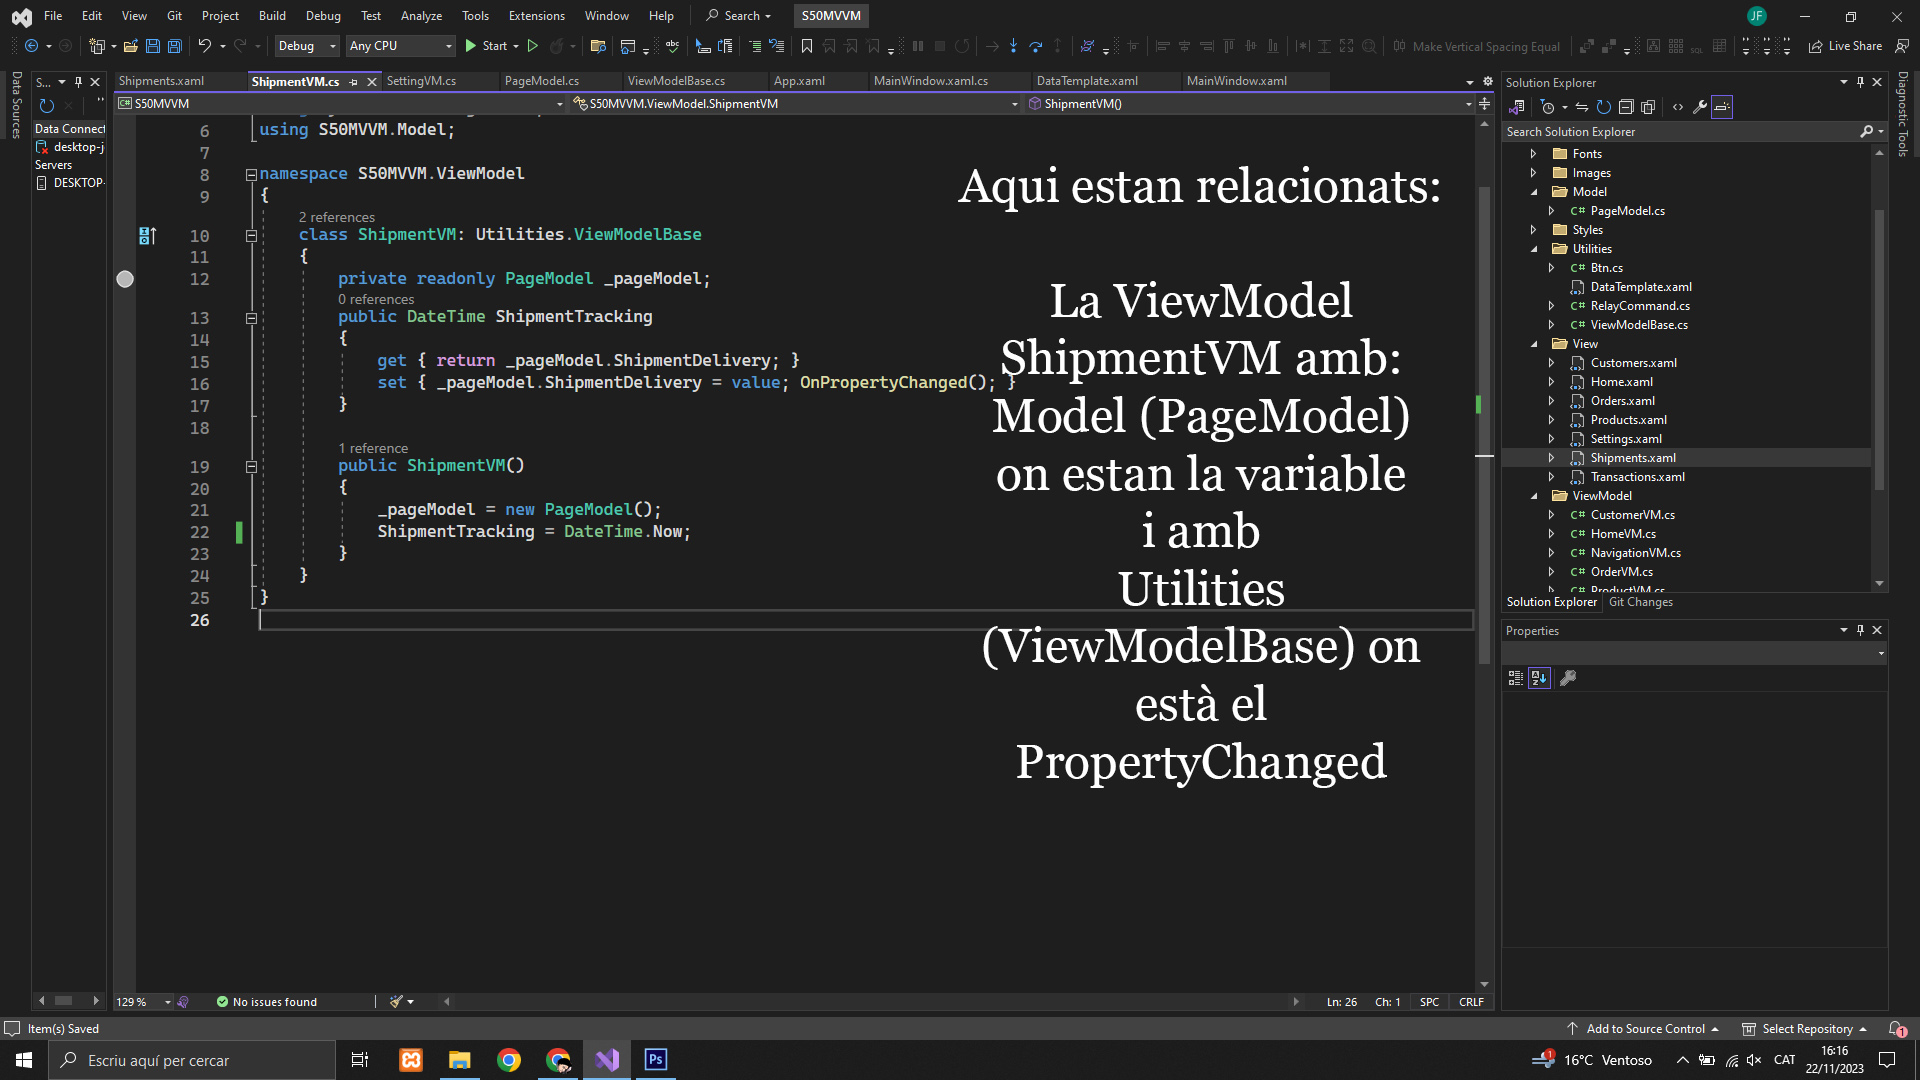Open the Any CPU platform dropdown

(x=400, y=46)
